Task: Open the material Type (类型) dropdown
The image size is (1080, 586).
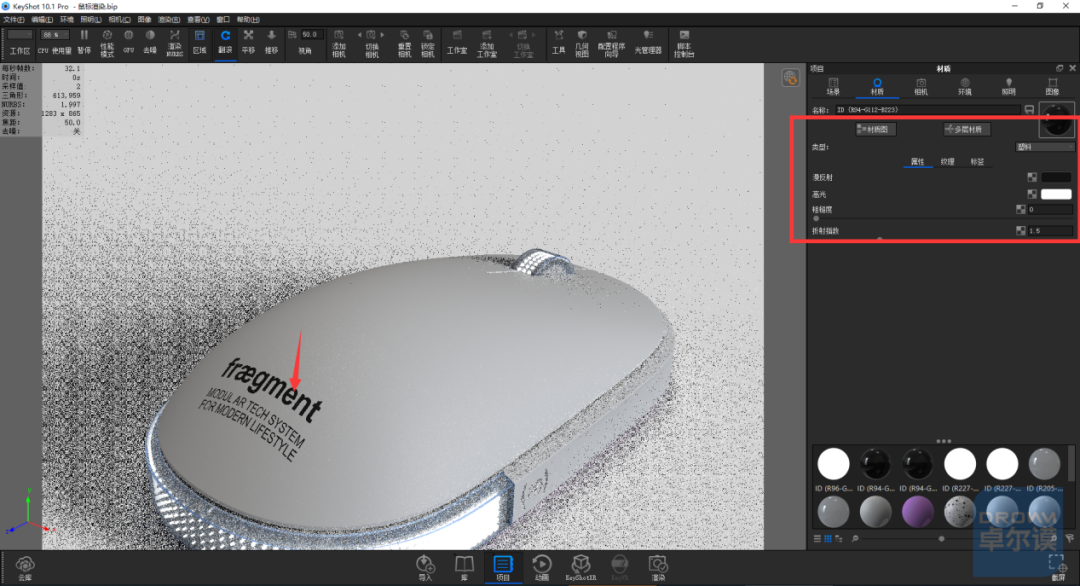Action: point(1044,147)
